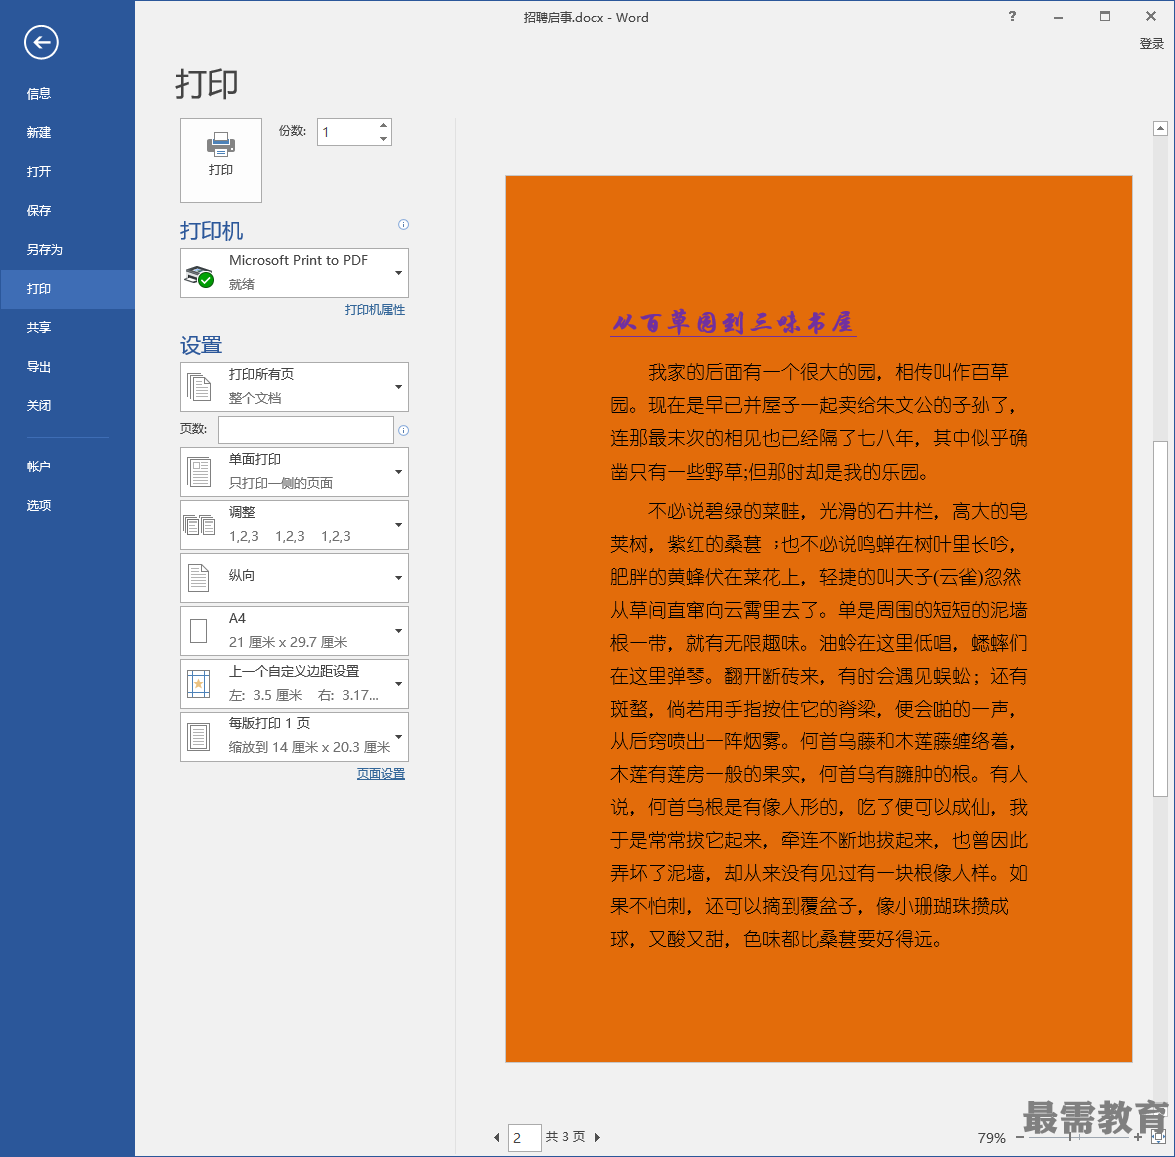Select 共享 in the backstage menu

(67, 327)
